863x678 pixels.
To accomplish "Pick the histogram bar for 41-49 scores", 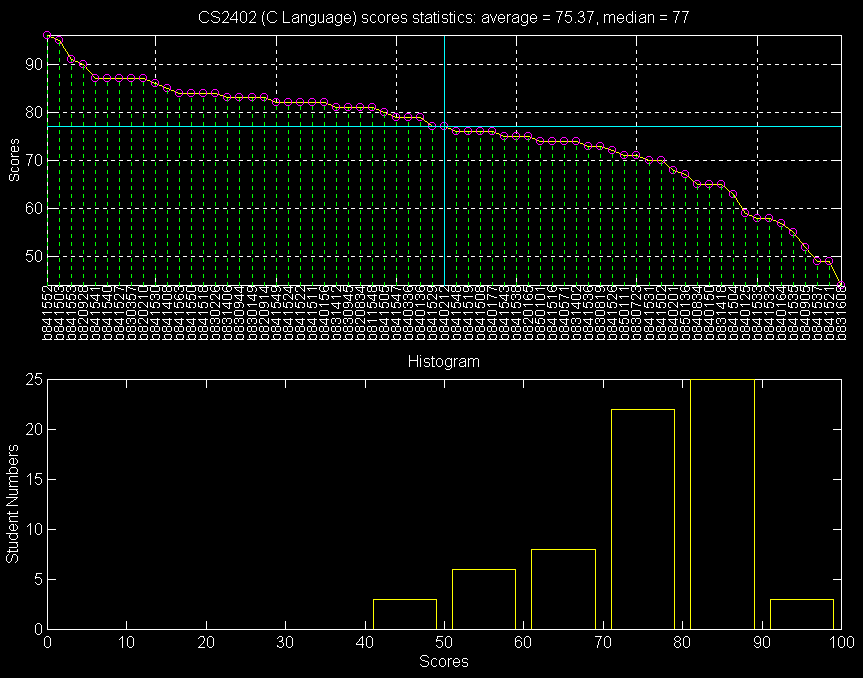I will click(x=405, y=614).
